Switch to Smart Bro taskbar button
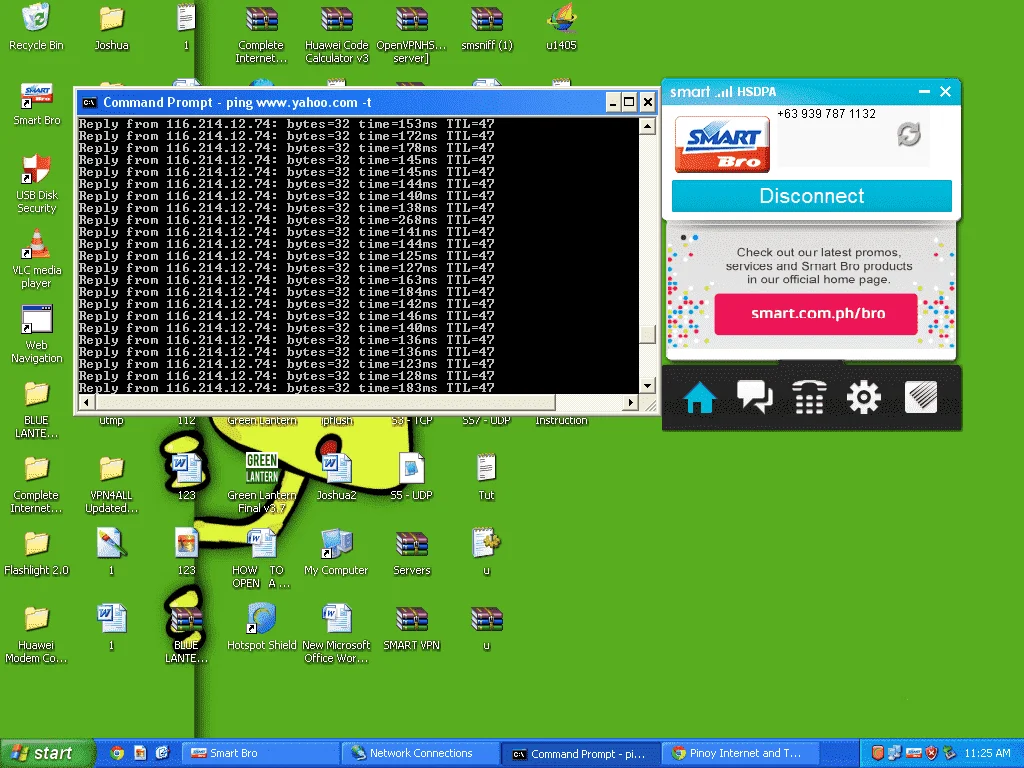The image size is (1024, 768). (x=260, y=753)
